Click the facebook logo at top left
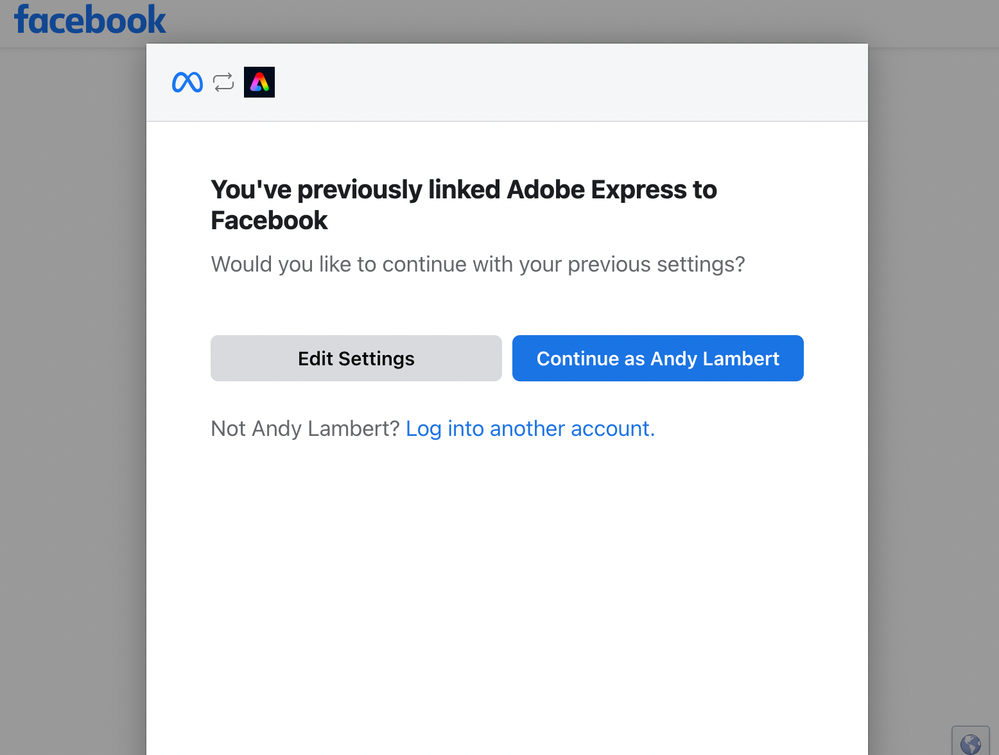Viewport: 999px width, 755px height. [90, 20]
